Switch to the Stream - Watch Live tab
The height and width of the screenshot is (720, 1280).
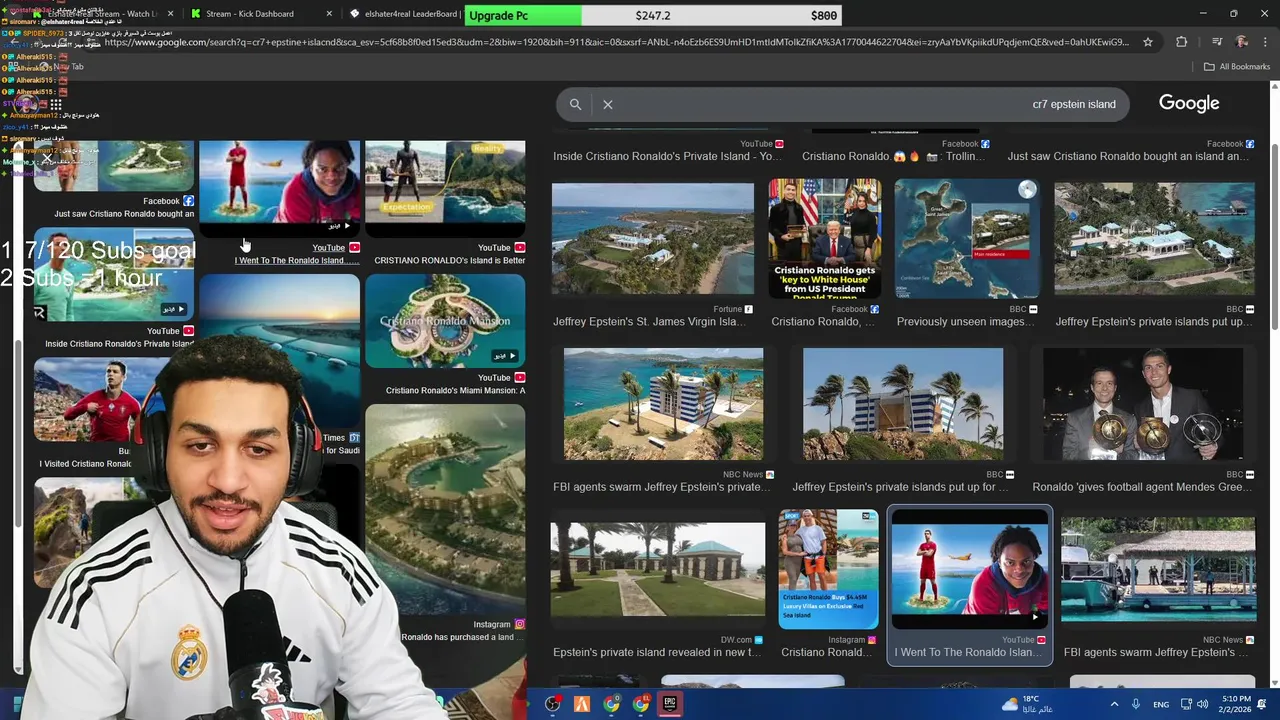(98, 14)
